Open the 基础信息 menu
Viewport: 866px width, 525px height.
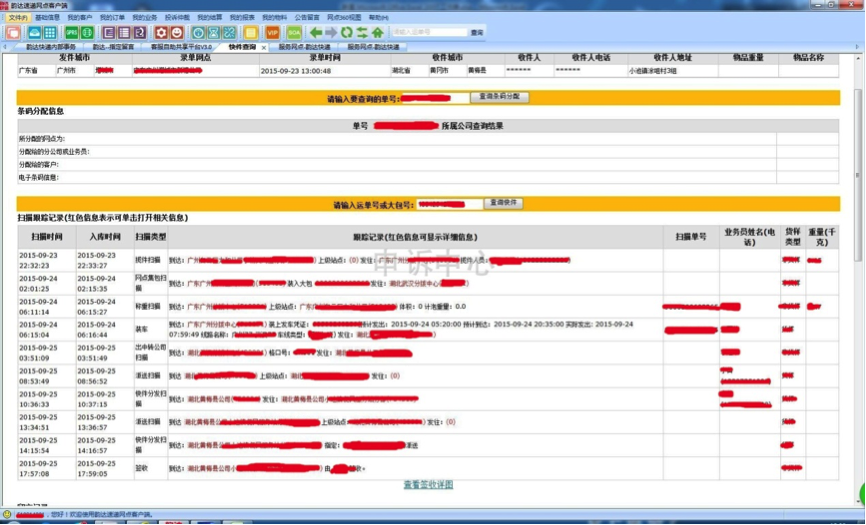(47, 18)
